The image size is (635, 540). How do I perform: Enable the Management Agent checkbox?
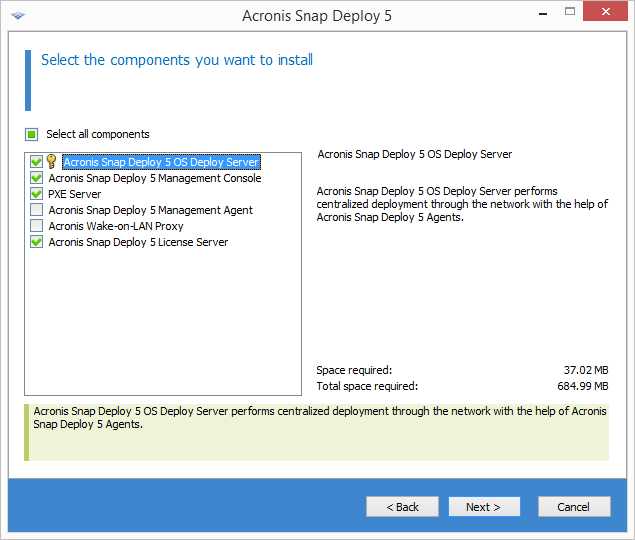click(x=37, y=210)
